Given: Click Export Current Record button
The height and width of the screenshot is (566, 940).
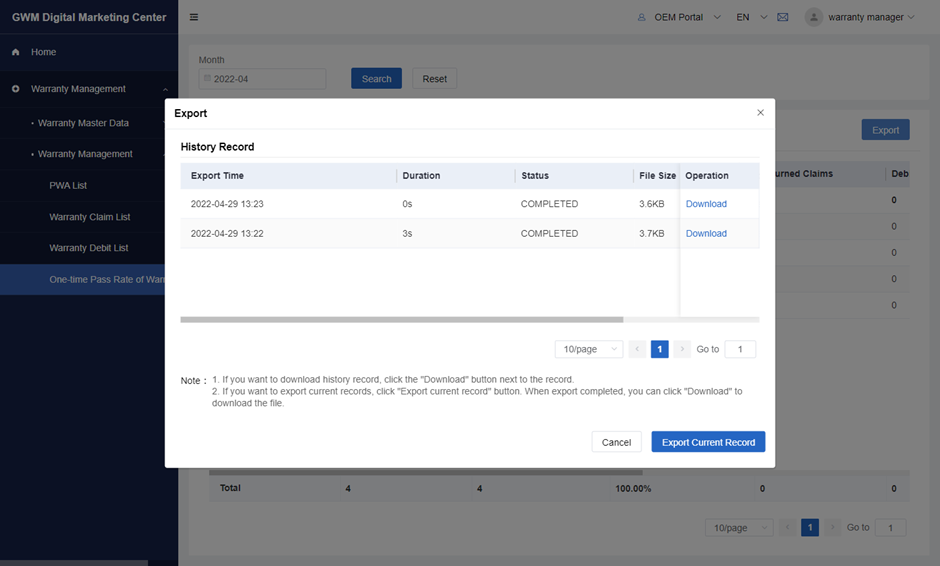Looking at the screenshot, I should click(x=708, y=442).
